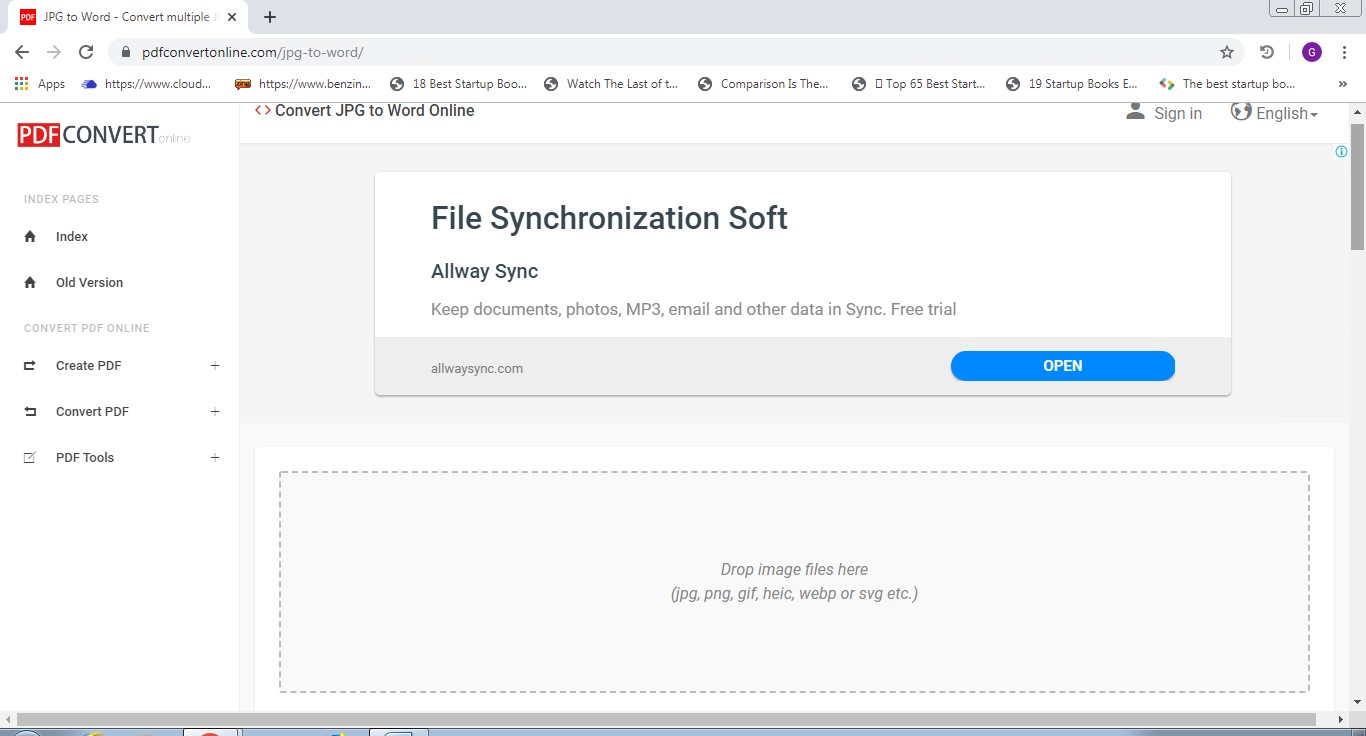This screenshot has height=736, width=1366.
Task: Click File Synchronization Soft ad headline
Action: (609, 218)
